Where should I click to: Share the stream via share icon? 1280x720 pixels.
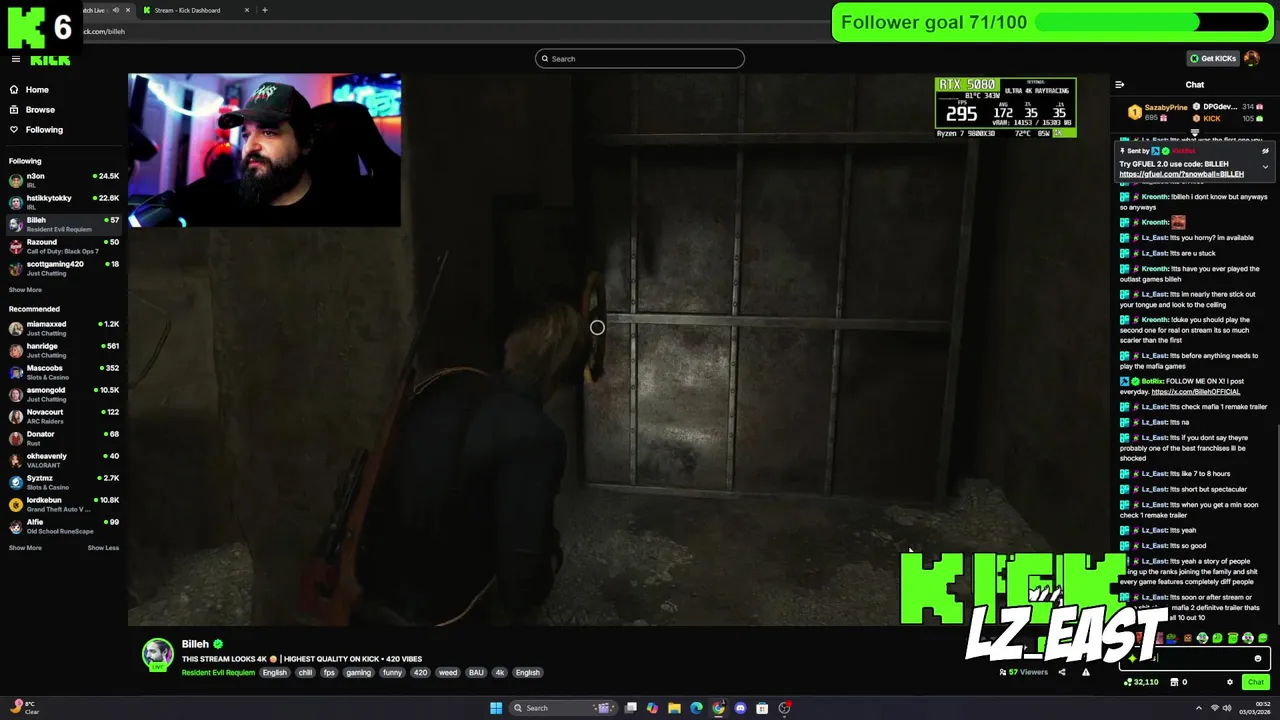pyautogui.click(x=1062, y=672)
